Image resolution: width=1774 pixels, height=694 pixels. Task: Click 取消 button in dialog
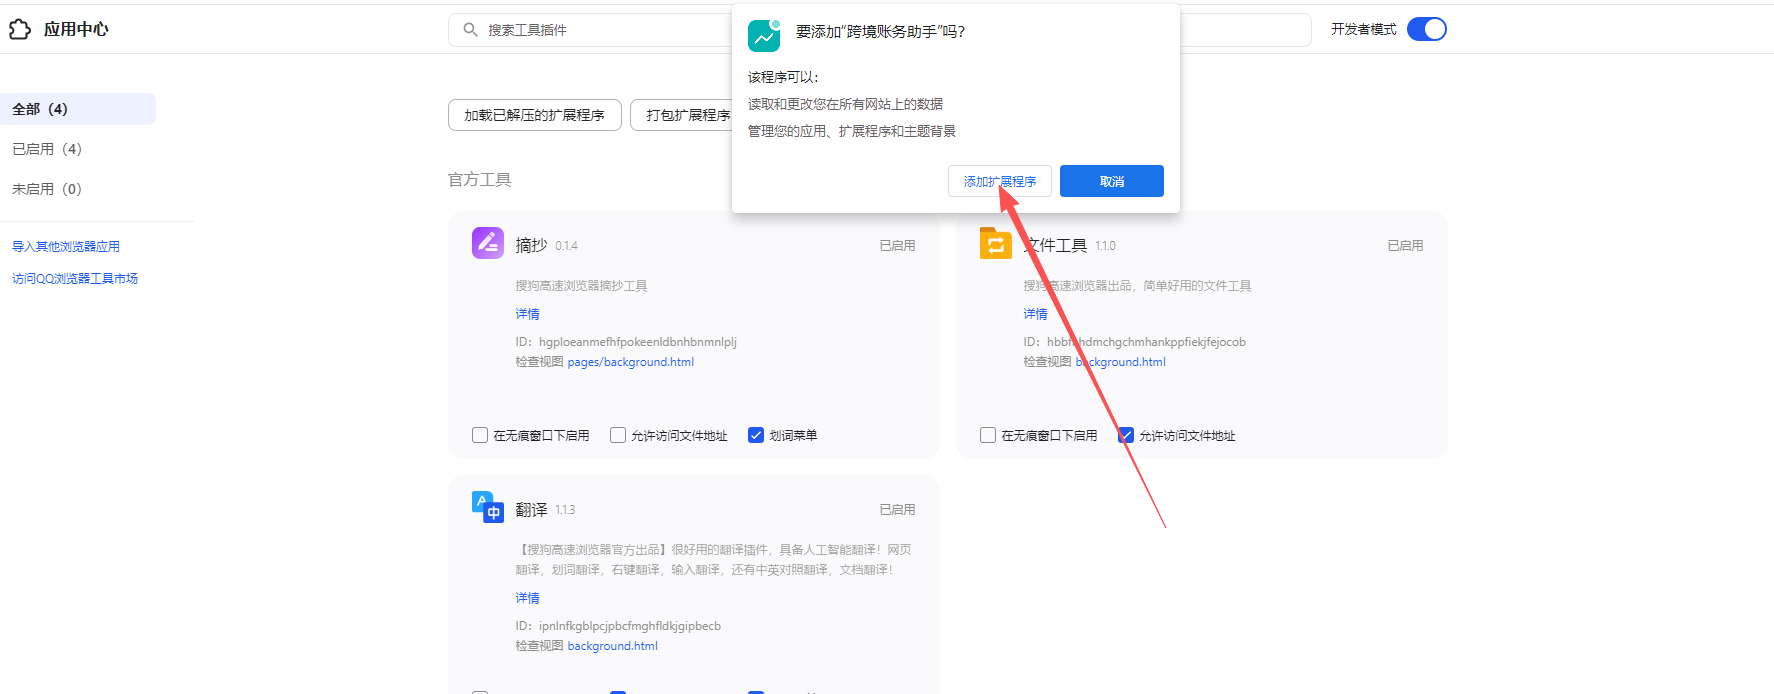[1112, 181]
